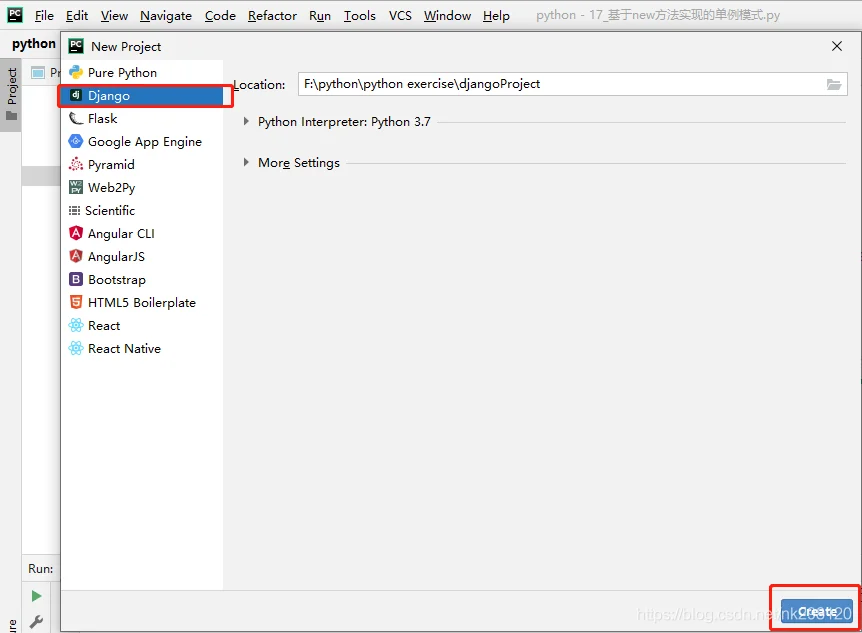
Task: Click the Flask icon in the list
Action: 76,118
